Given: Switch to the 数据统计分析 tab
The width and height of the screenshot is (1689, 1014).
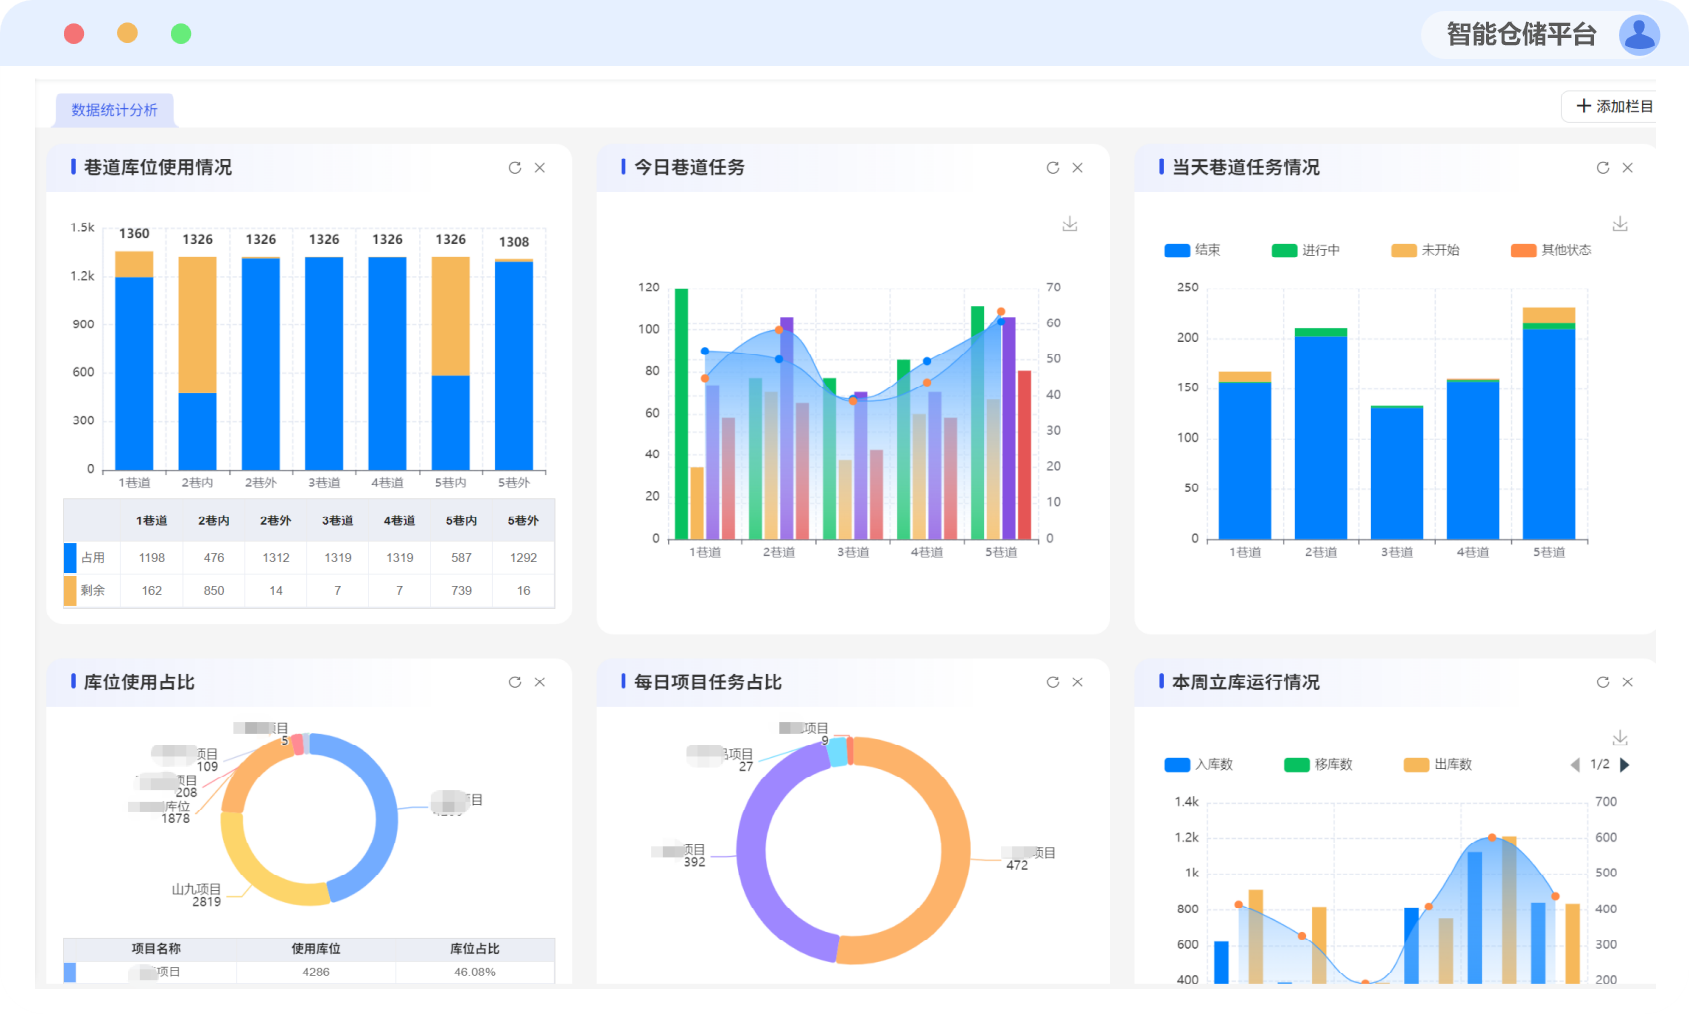Looking at the screenshot, I should point(114,110).
